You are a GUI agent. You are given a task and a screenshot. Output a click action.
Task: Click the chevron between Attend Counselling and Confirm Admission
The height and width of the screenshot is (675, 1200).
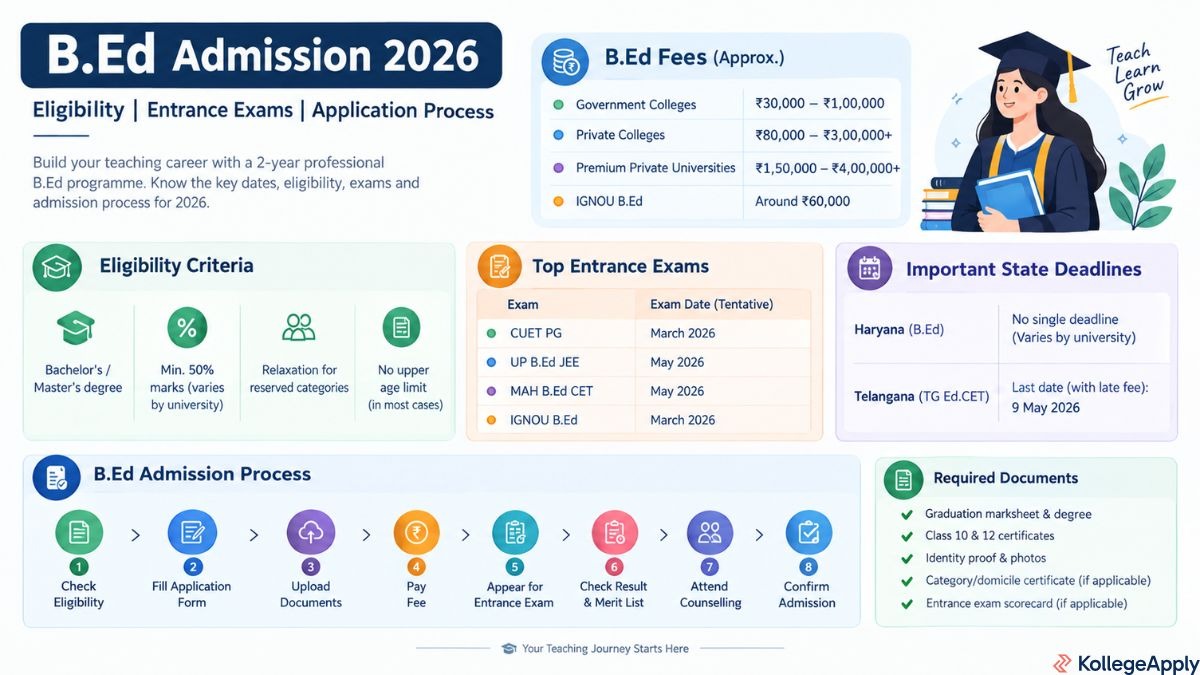click(x=760, y=535)
